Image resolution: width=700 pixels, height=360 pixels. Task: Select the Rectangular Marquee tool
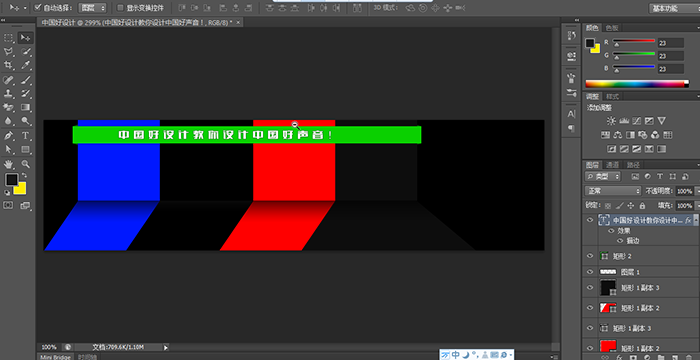click(x=8, y=38)
